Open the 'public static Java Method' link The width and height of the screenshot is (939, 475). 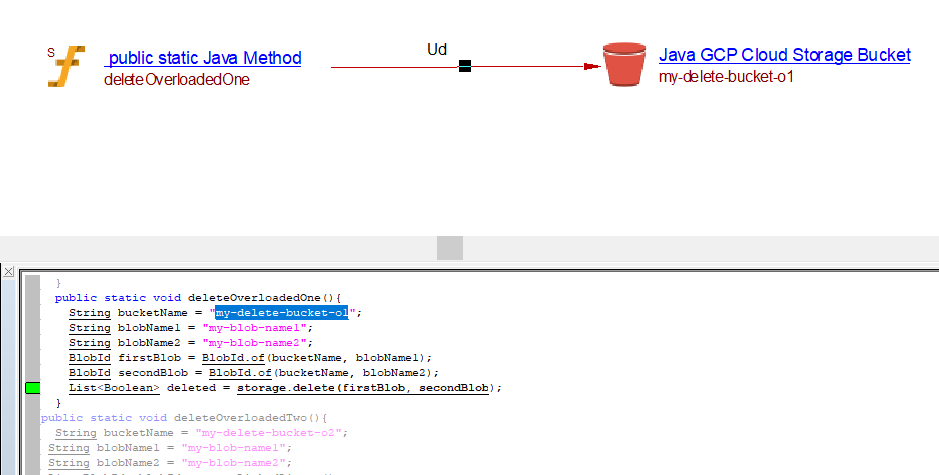pyautogui.click(x=204, y=58)
